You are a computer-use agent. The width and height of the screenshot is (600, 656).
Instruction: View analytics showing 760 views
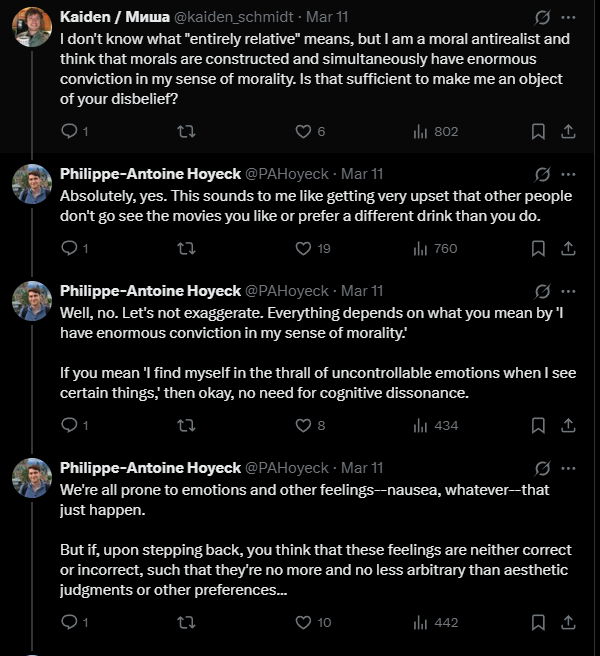coord(435,249)
